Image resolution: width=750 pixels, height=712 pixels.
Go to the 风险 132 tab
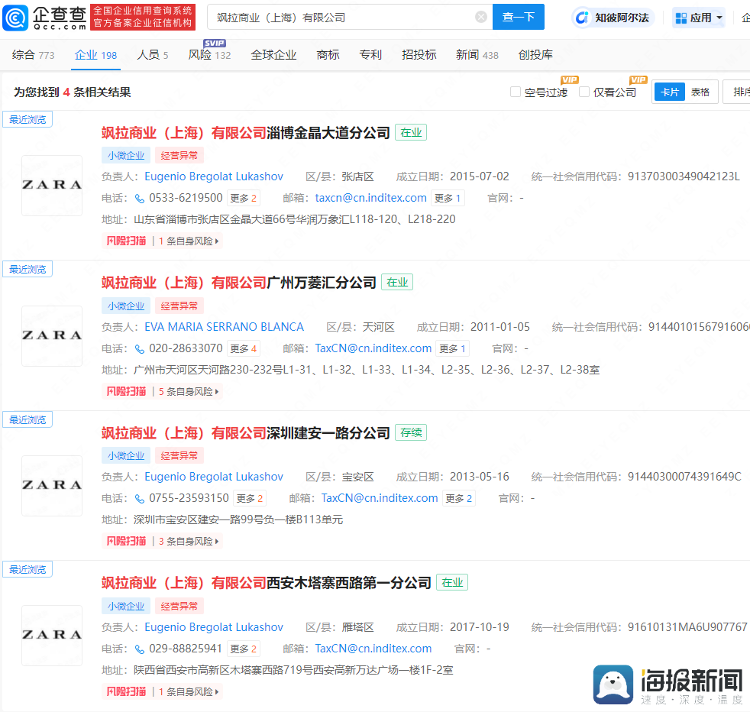coord(210,55)
